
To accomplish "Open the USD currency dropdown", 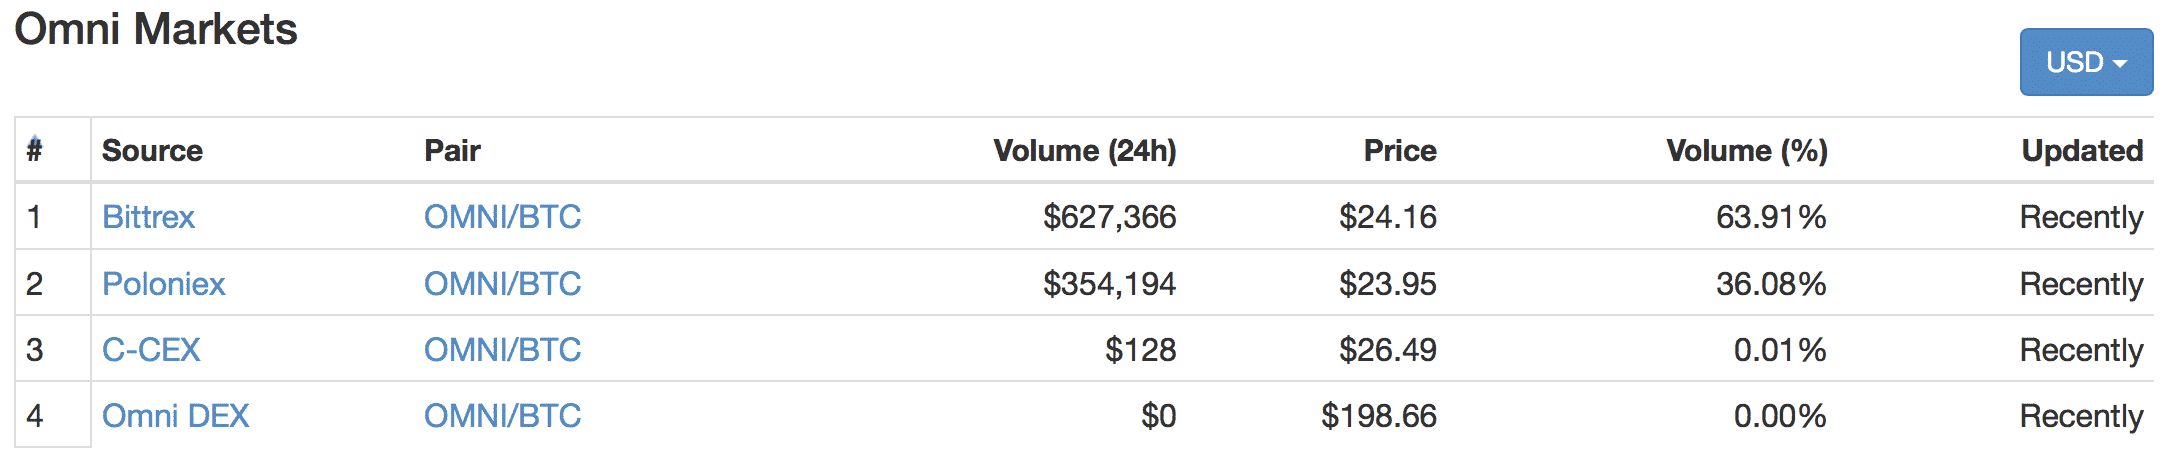I will [x=2086, y=62].
